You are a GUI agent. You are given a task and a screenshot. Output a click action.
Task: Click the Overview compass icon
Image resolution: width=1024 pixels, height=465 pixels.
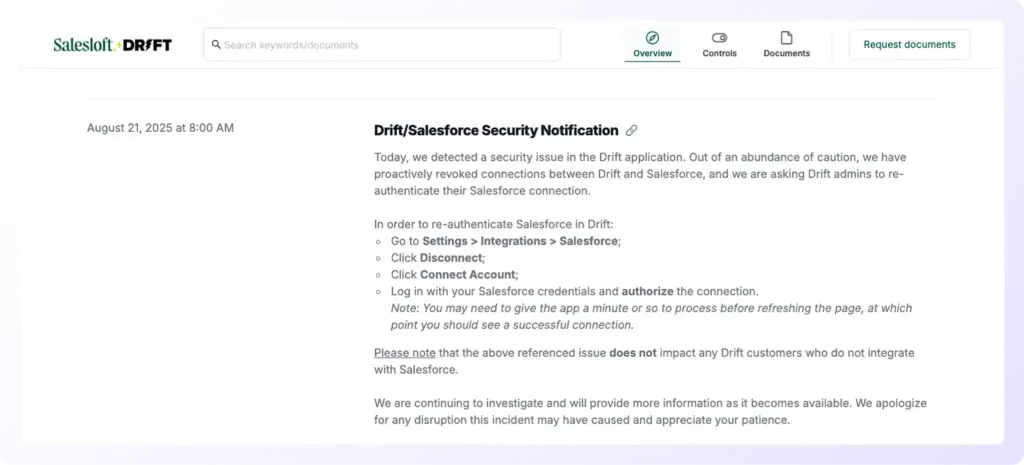[652, 38]
